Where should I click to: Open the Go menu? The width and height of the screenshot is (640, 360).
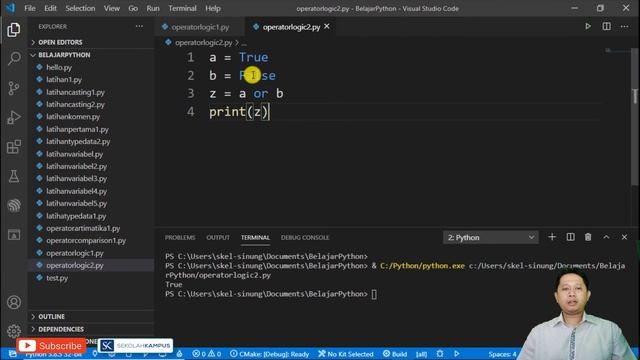pos(133,8)
